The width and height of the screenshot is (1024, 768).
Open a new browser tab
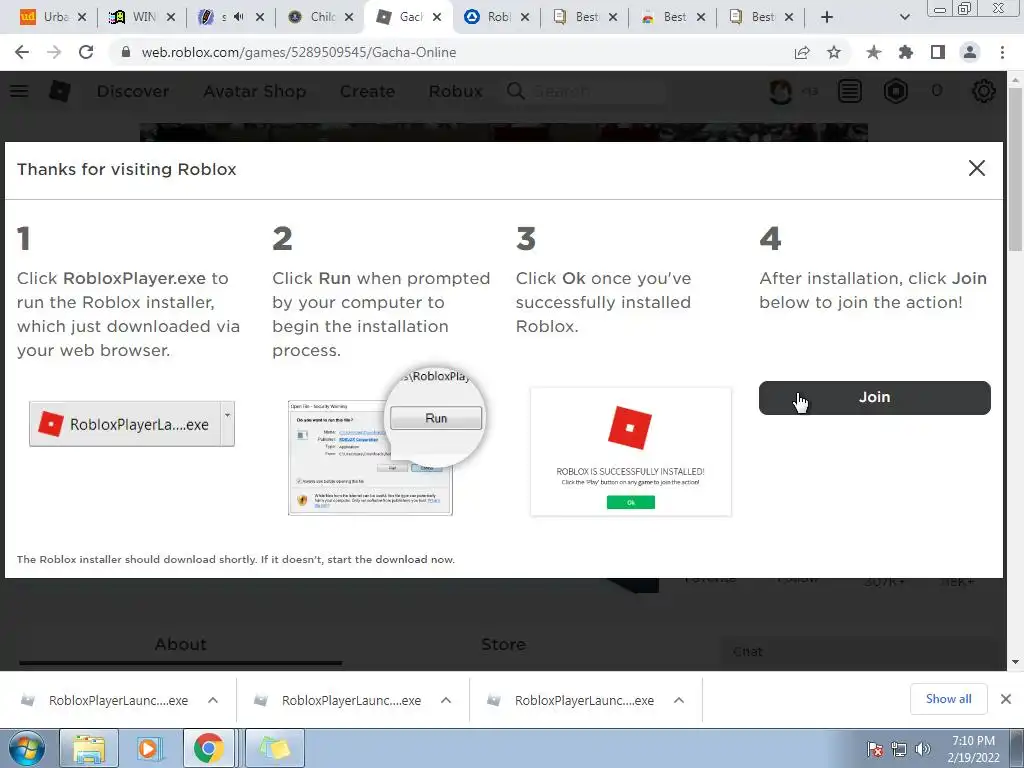[827, 17]
